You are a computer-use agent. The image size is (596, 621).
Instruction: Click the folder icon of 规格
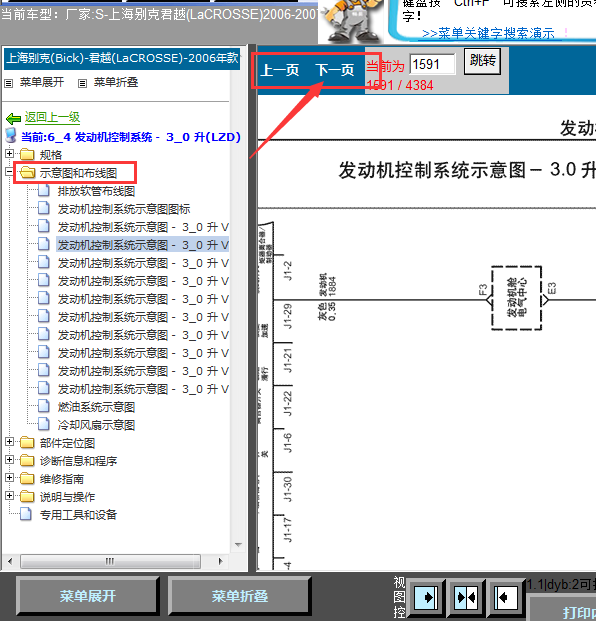27,154
